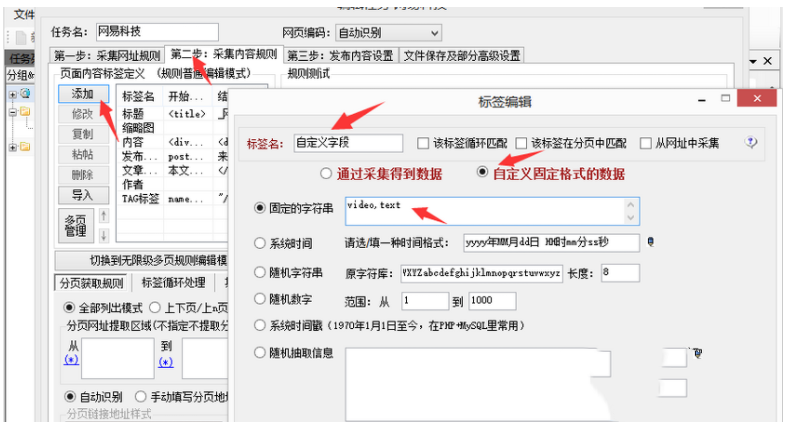Click the info icon next to time format field
This screenshot has width=786, height=422.
coord(650,241)
